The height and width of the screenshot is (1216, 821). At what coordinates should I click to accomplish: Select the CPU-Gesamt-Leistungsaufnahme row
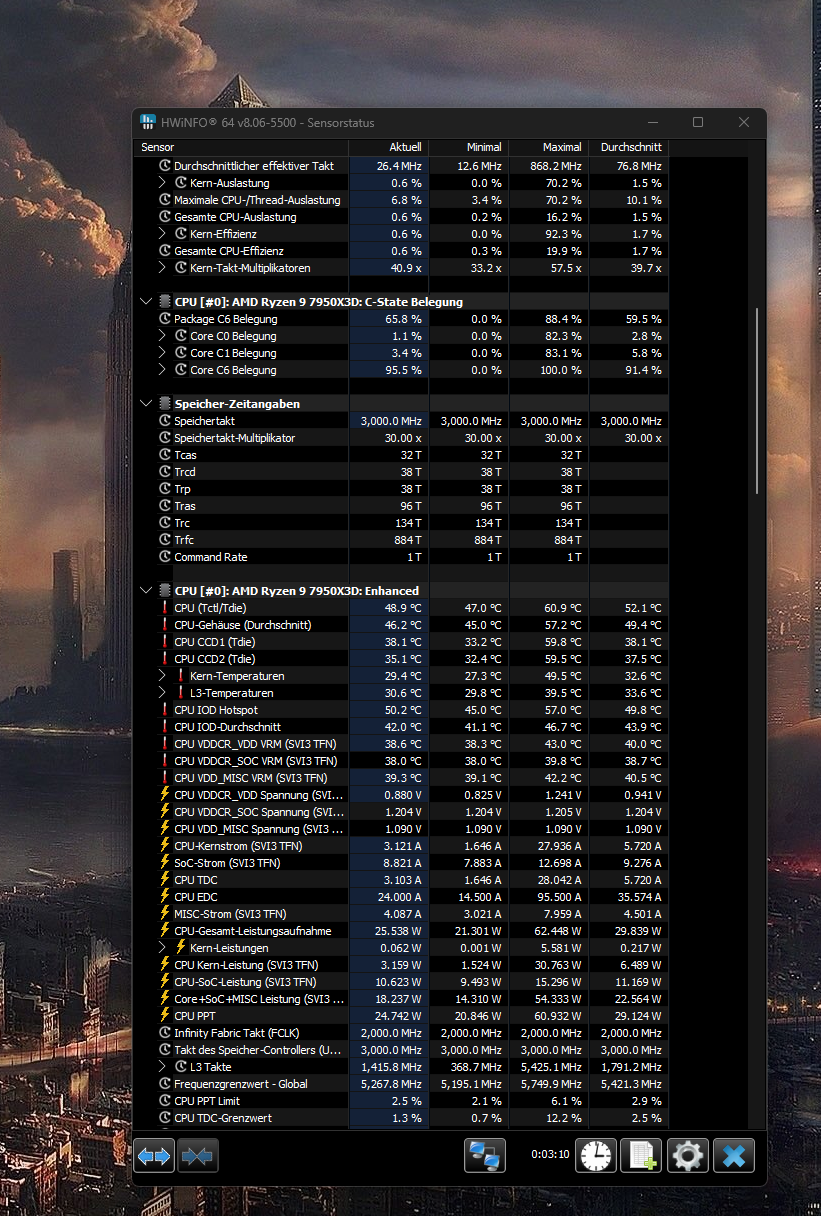point(403,931)
